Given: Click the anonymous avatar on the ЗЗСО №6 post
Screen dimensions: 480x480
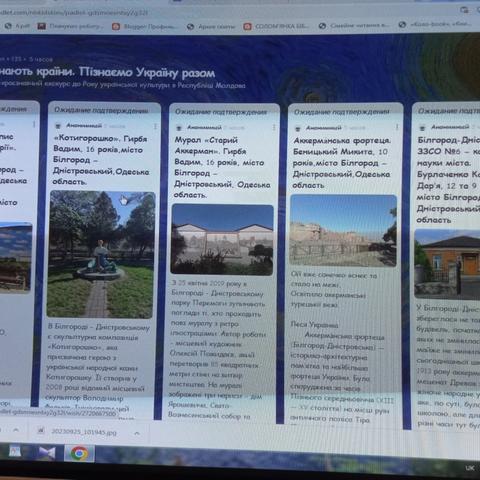Looking at the screenshot, I should 423,127.
